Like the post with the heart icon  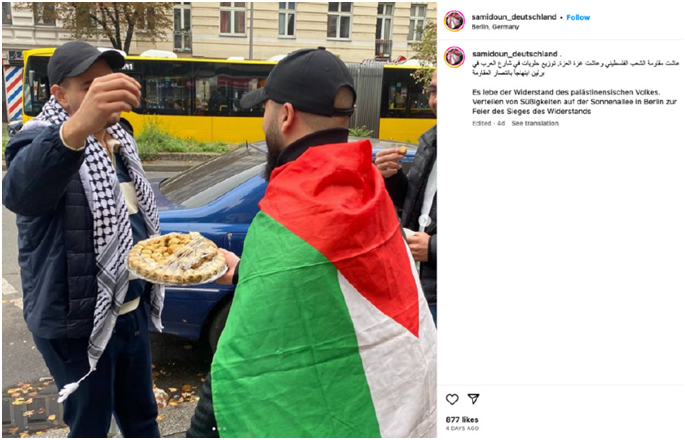452,399
